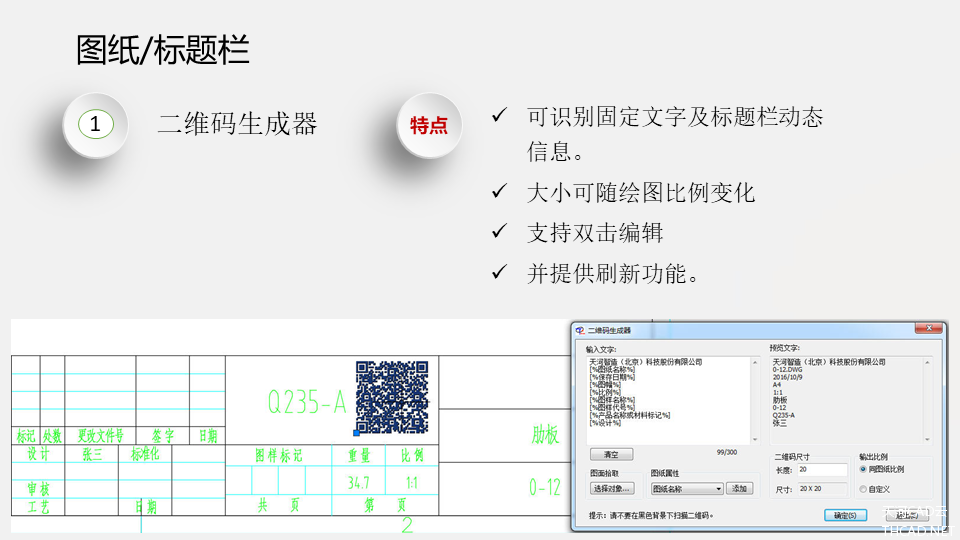Click the bullet text 大小可随绘图比例变化
The height and width of the screenshot is (540, 960).
point(641,193)
